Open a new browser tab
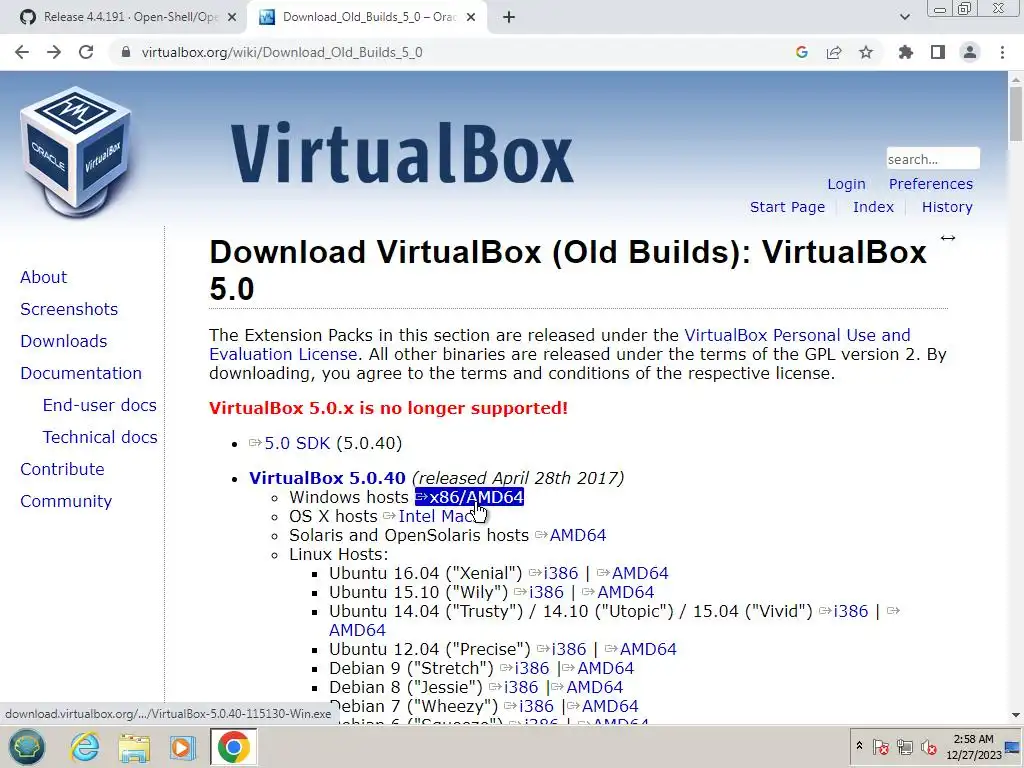The height and width of the screenshot is (768, 1024). click(509, 18)
